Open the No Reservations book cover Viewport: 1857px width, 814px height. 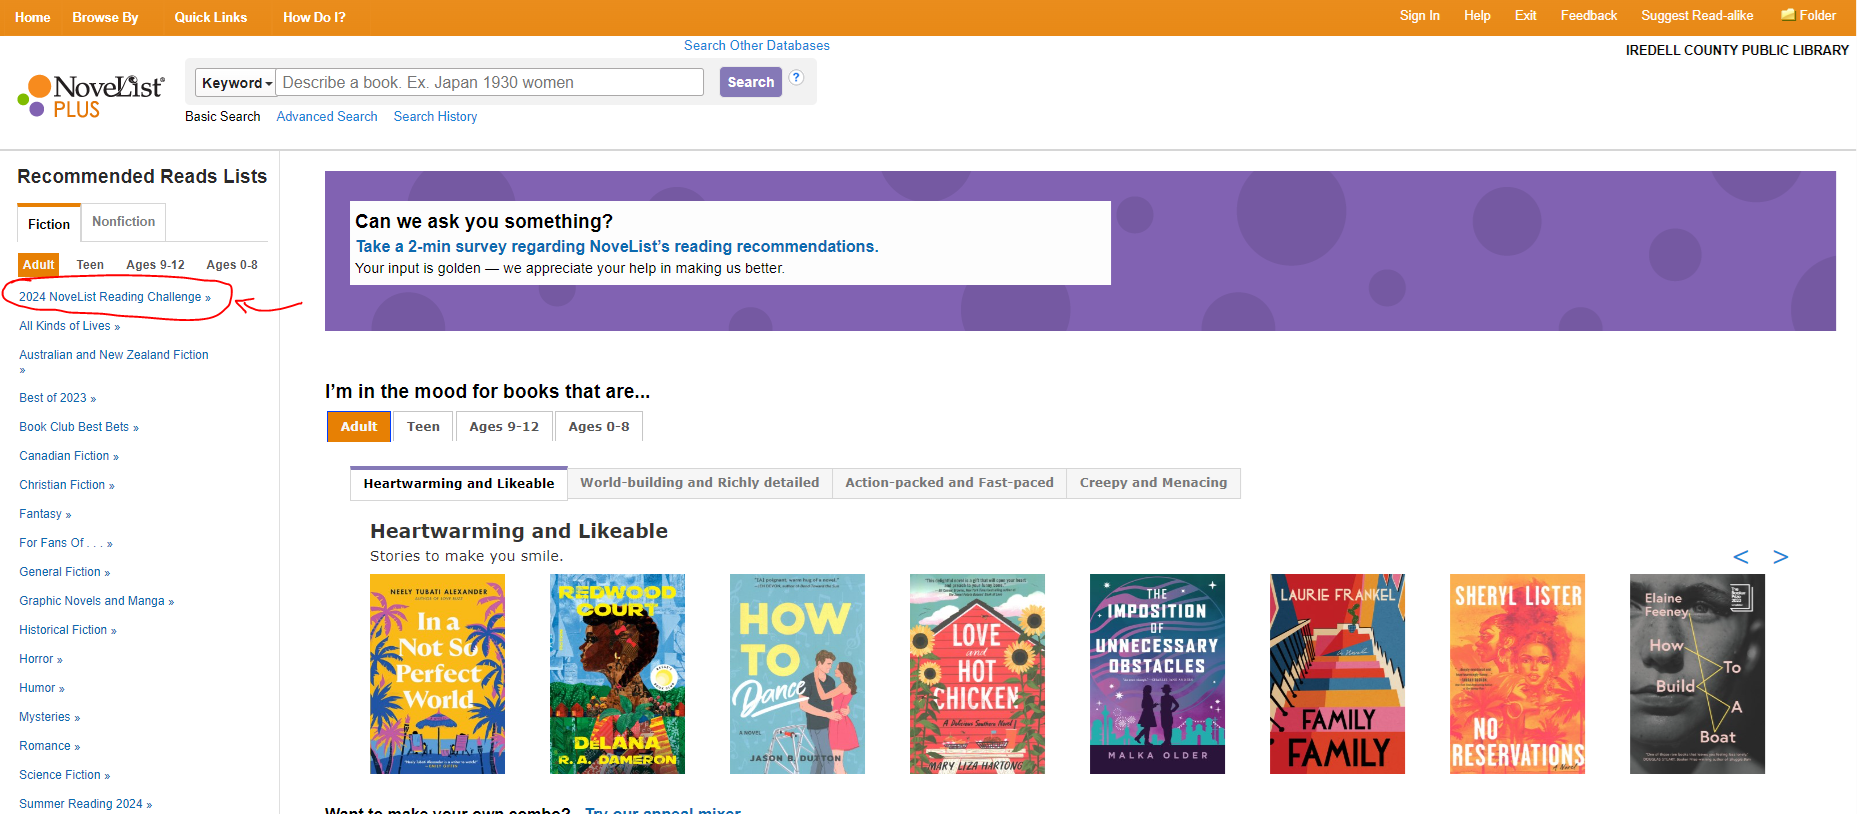tap(1517, 674)
